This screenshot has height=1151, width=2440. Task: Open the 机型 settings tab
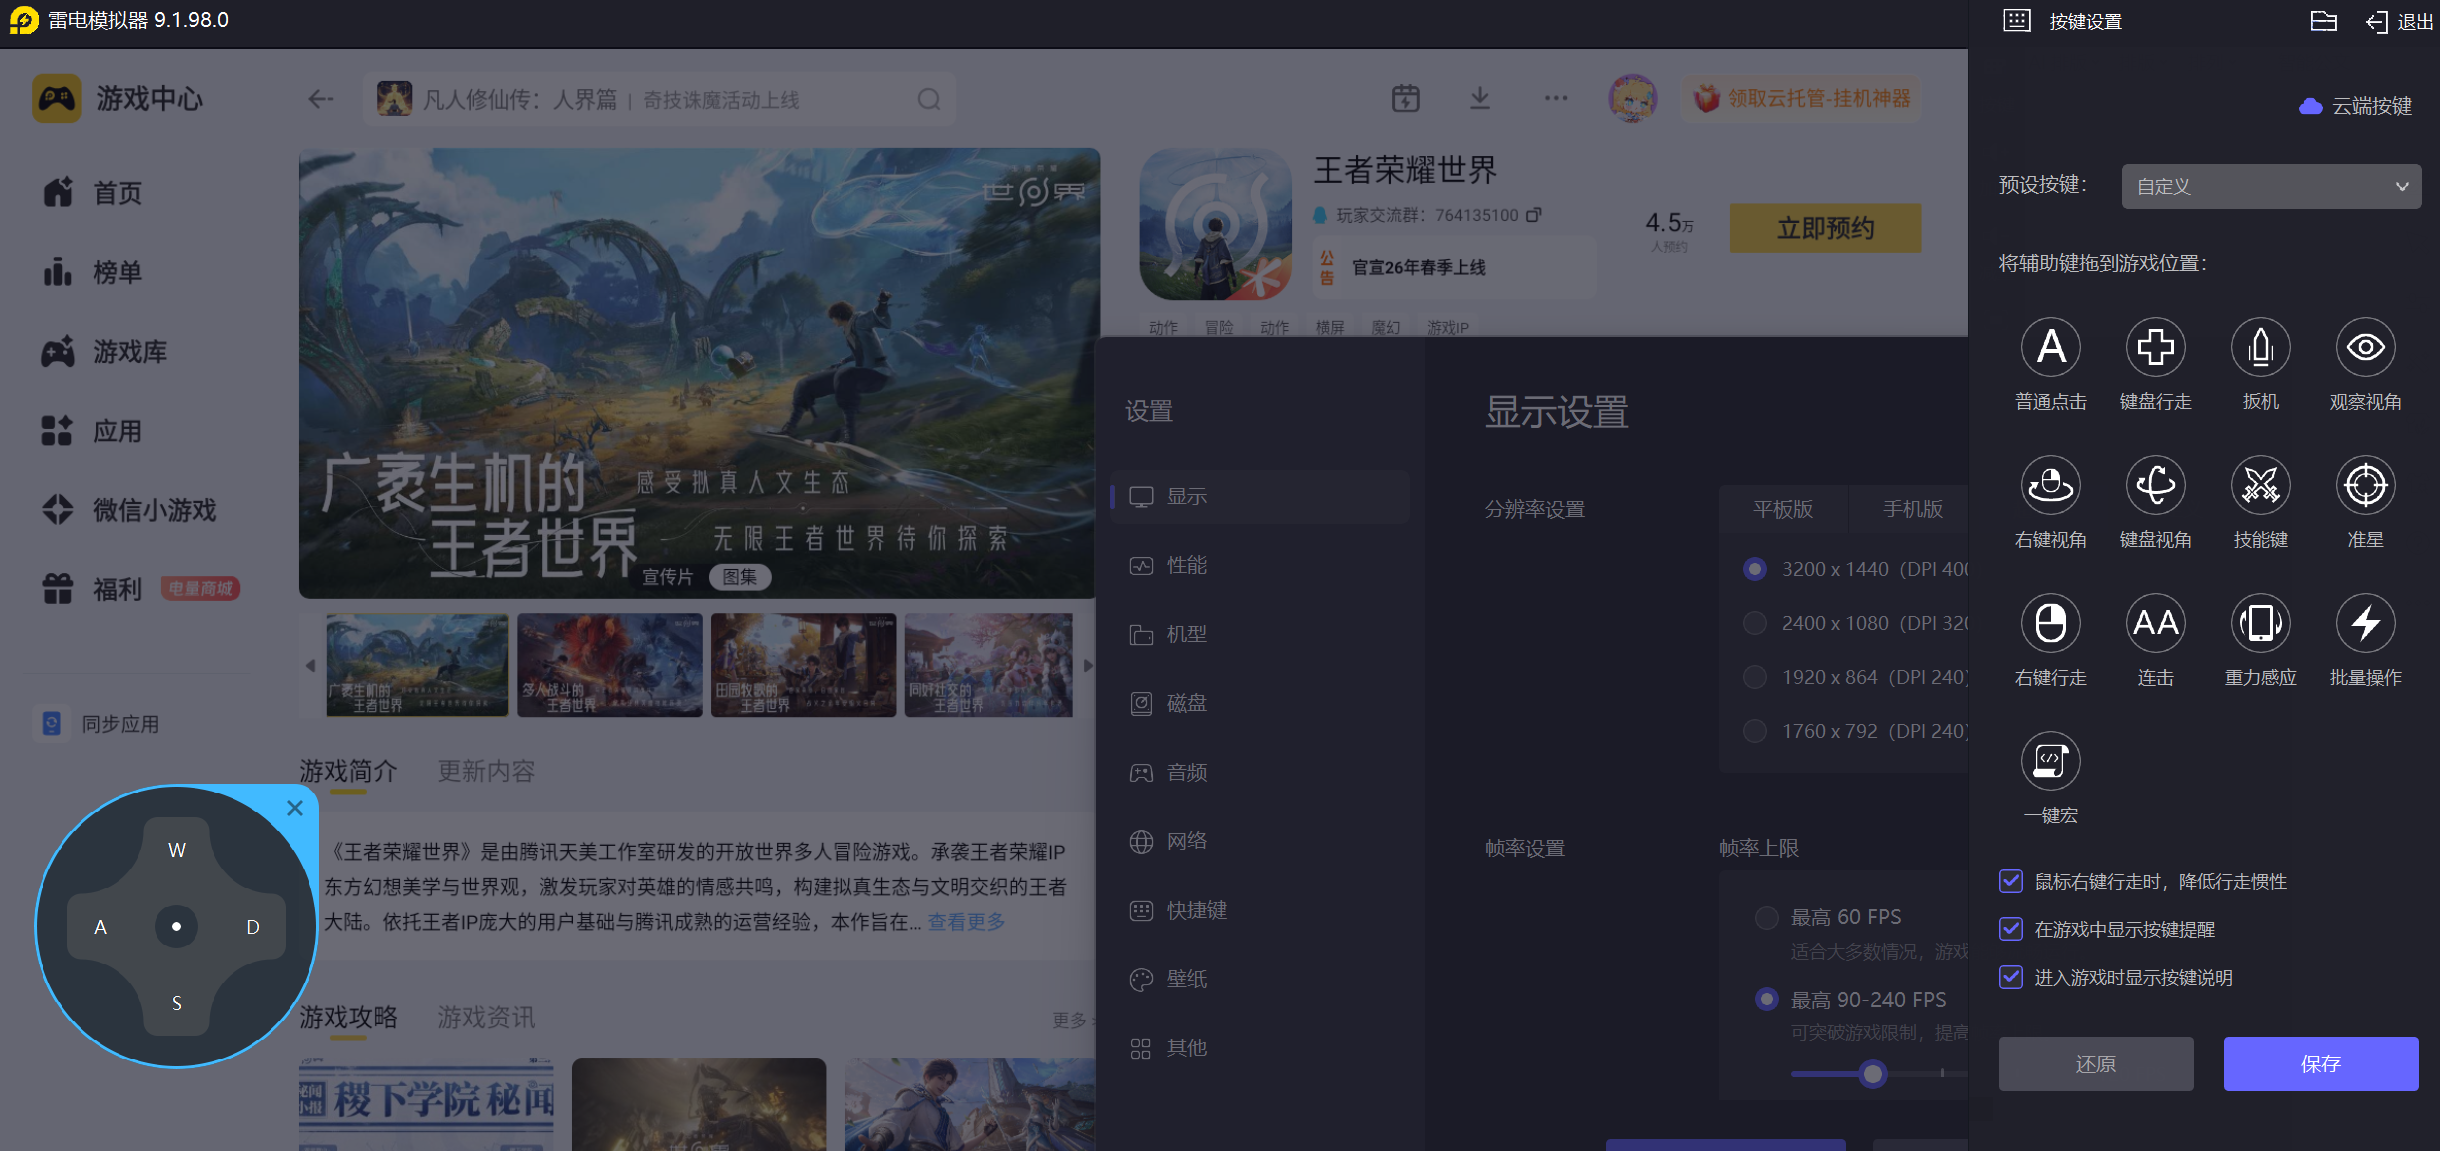[1260, 635]
